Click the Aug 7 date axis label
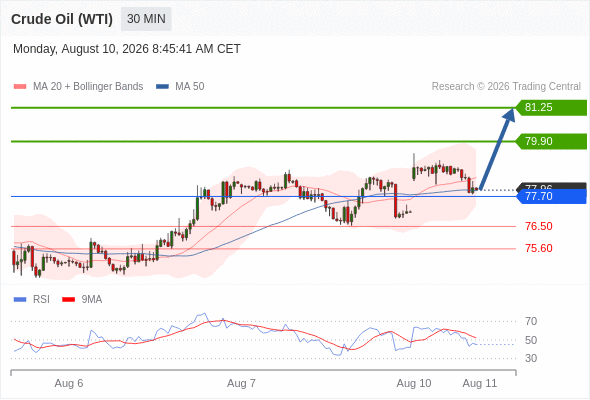 [241, 383]
